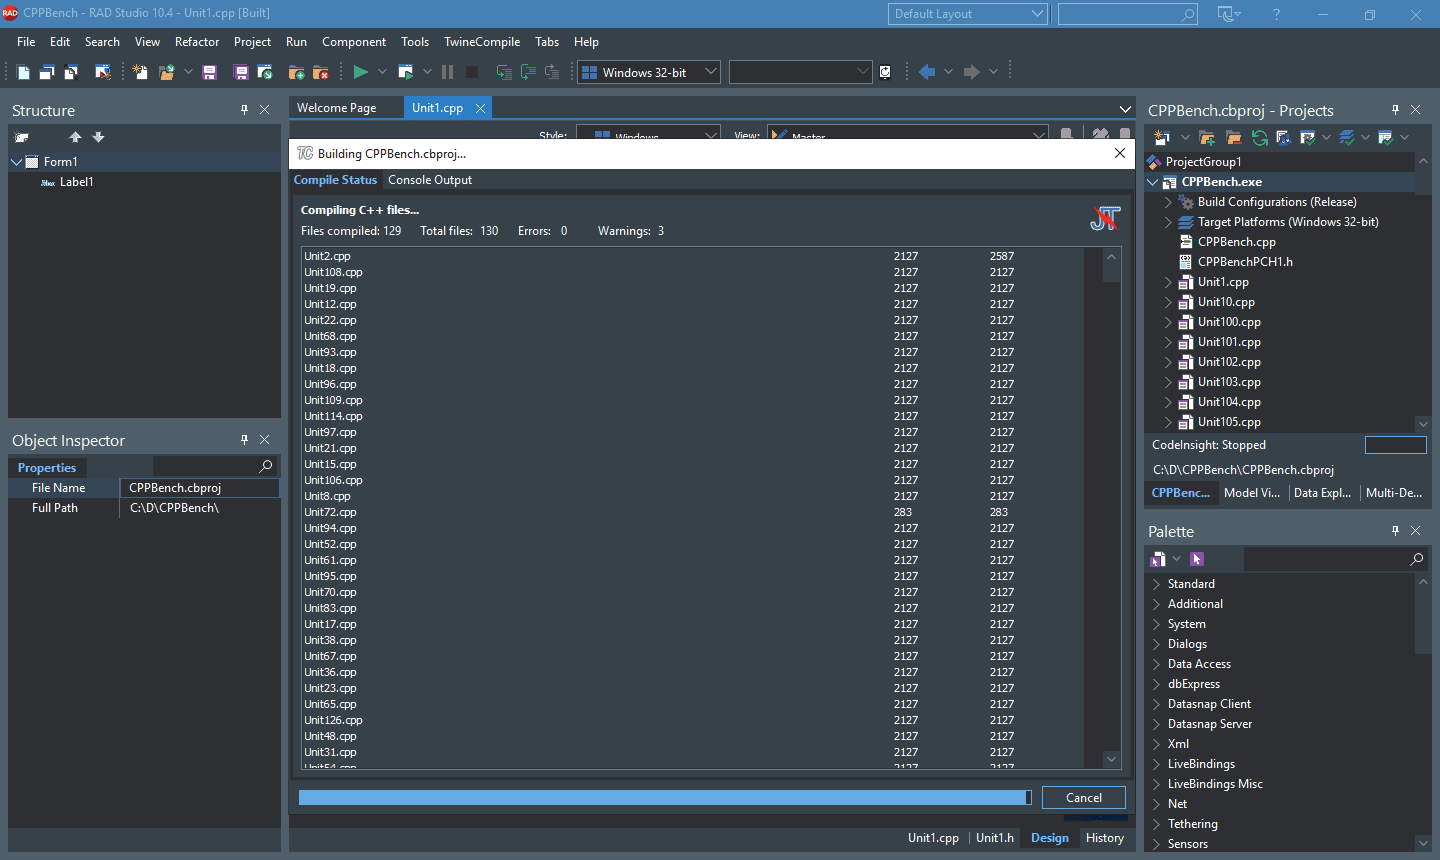Collapse the CPPBench.exe project node

pyautogui.click(x=1153, y=182)
